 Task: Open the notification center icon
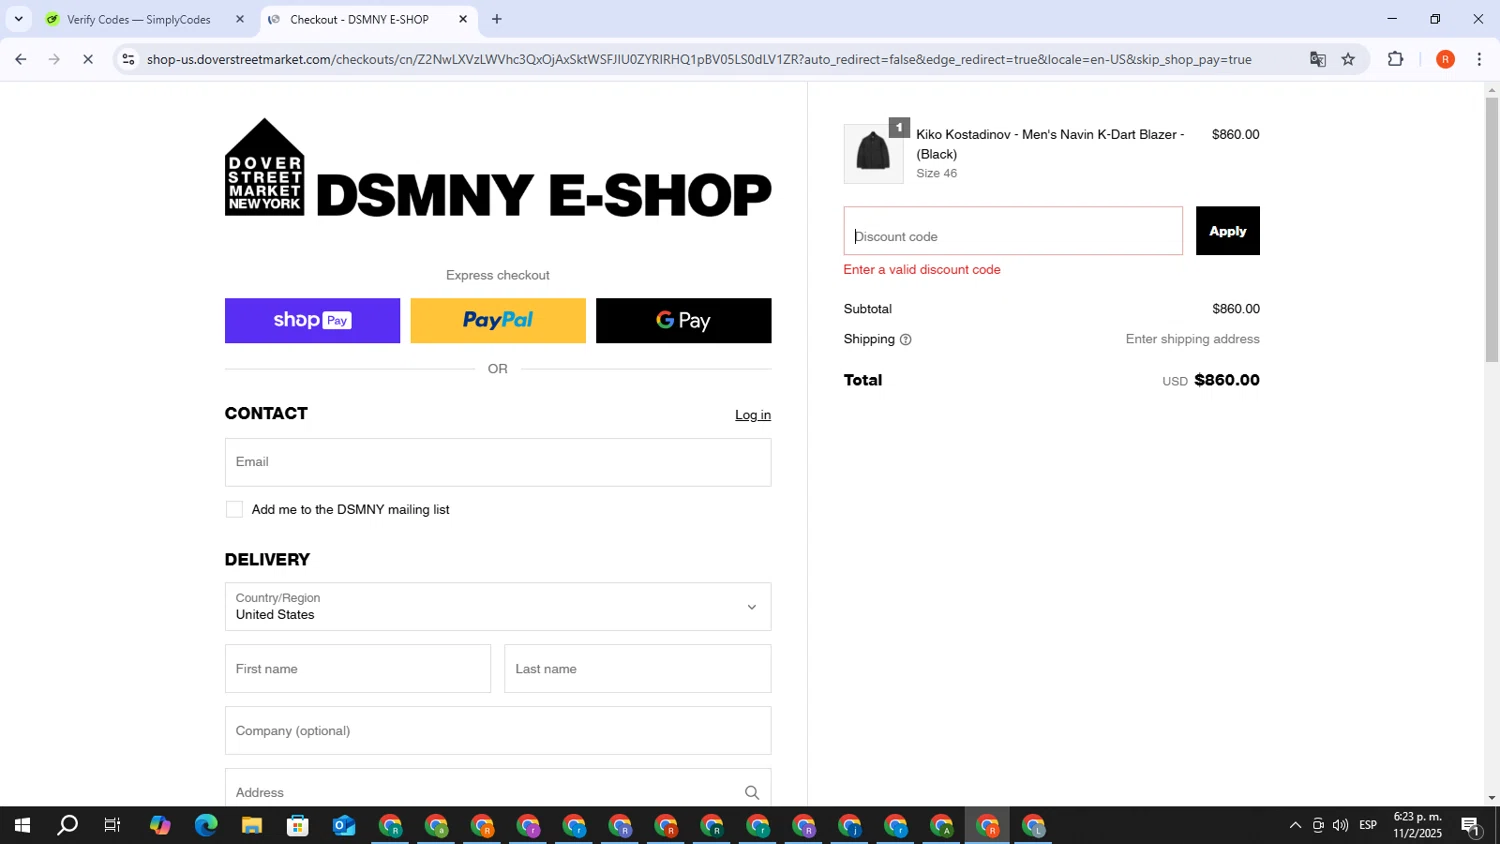click(1471, 826)
